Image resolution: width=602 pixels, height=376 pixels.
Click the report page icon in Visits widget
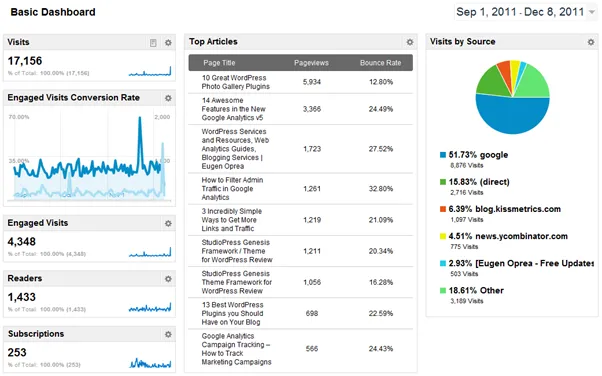point(153,43)
